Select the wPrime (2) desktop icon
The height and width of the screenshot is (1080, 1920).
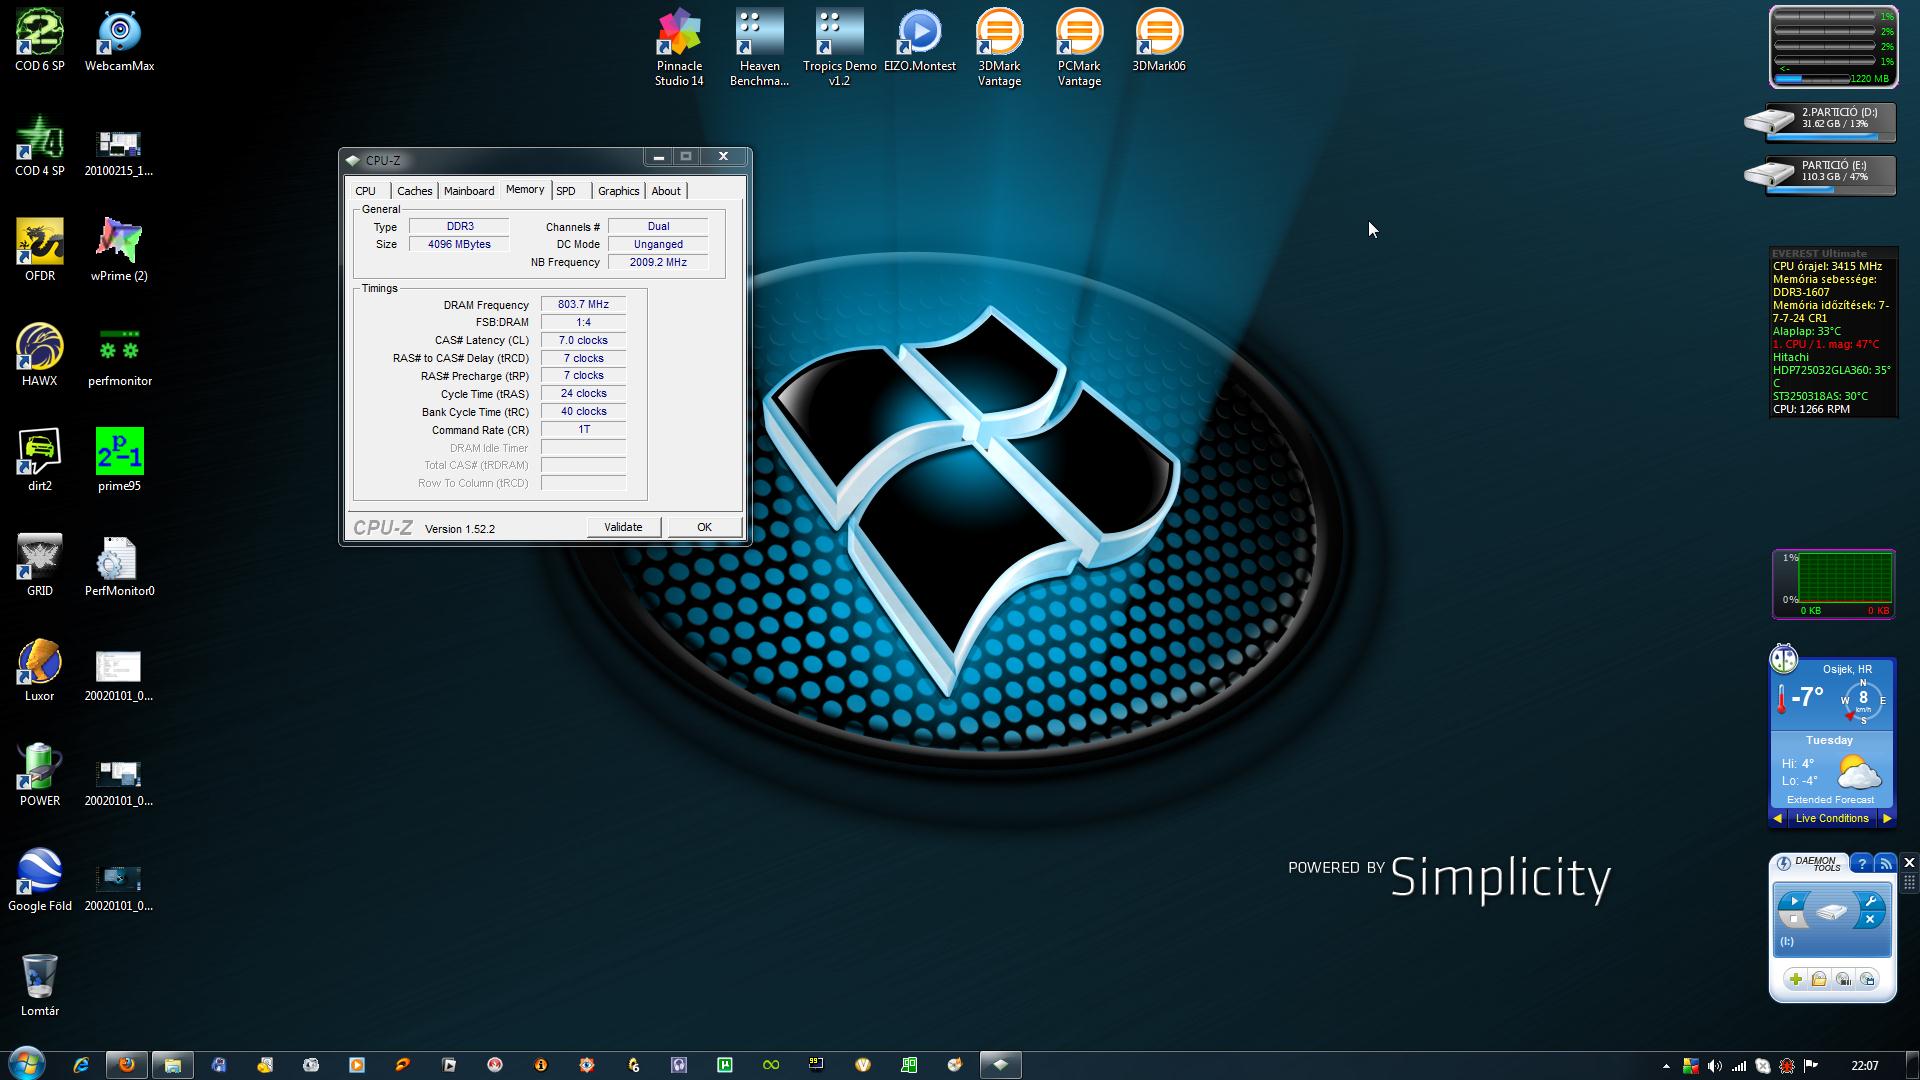(x=119, y=250)
